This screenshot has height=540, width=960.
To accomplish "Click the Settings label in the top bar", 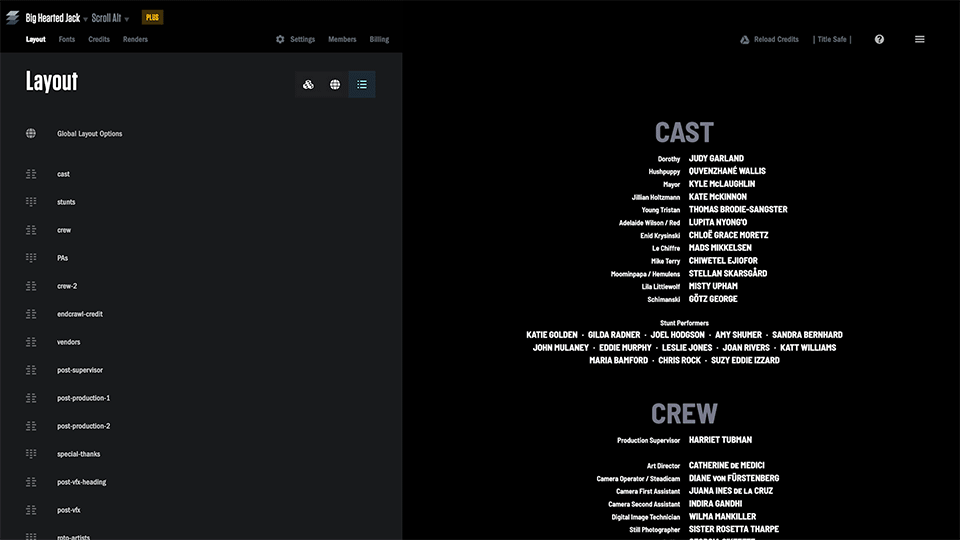I will click(302, 39).
